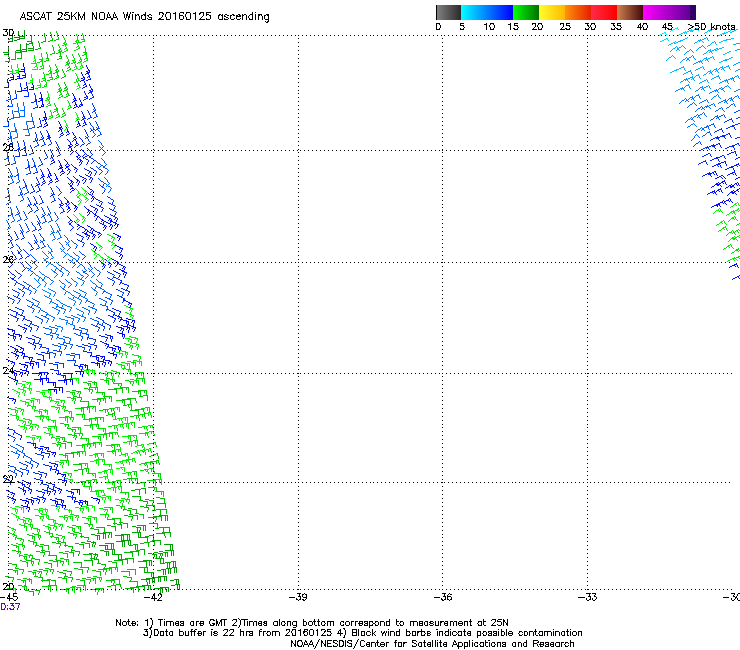Image resolution: width=740 pixels, height=650 pixels.
Task: Click the 'Times are GMT' note line
Action: point(312,623)
